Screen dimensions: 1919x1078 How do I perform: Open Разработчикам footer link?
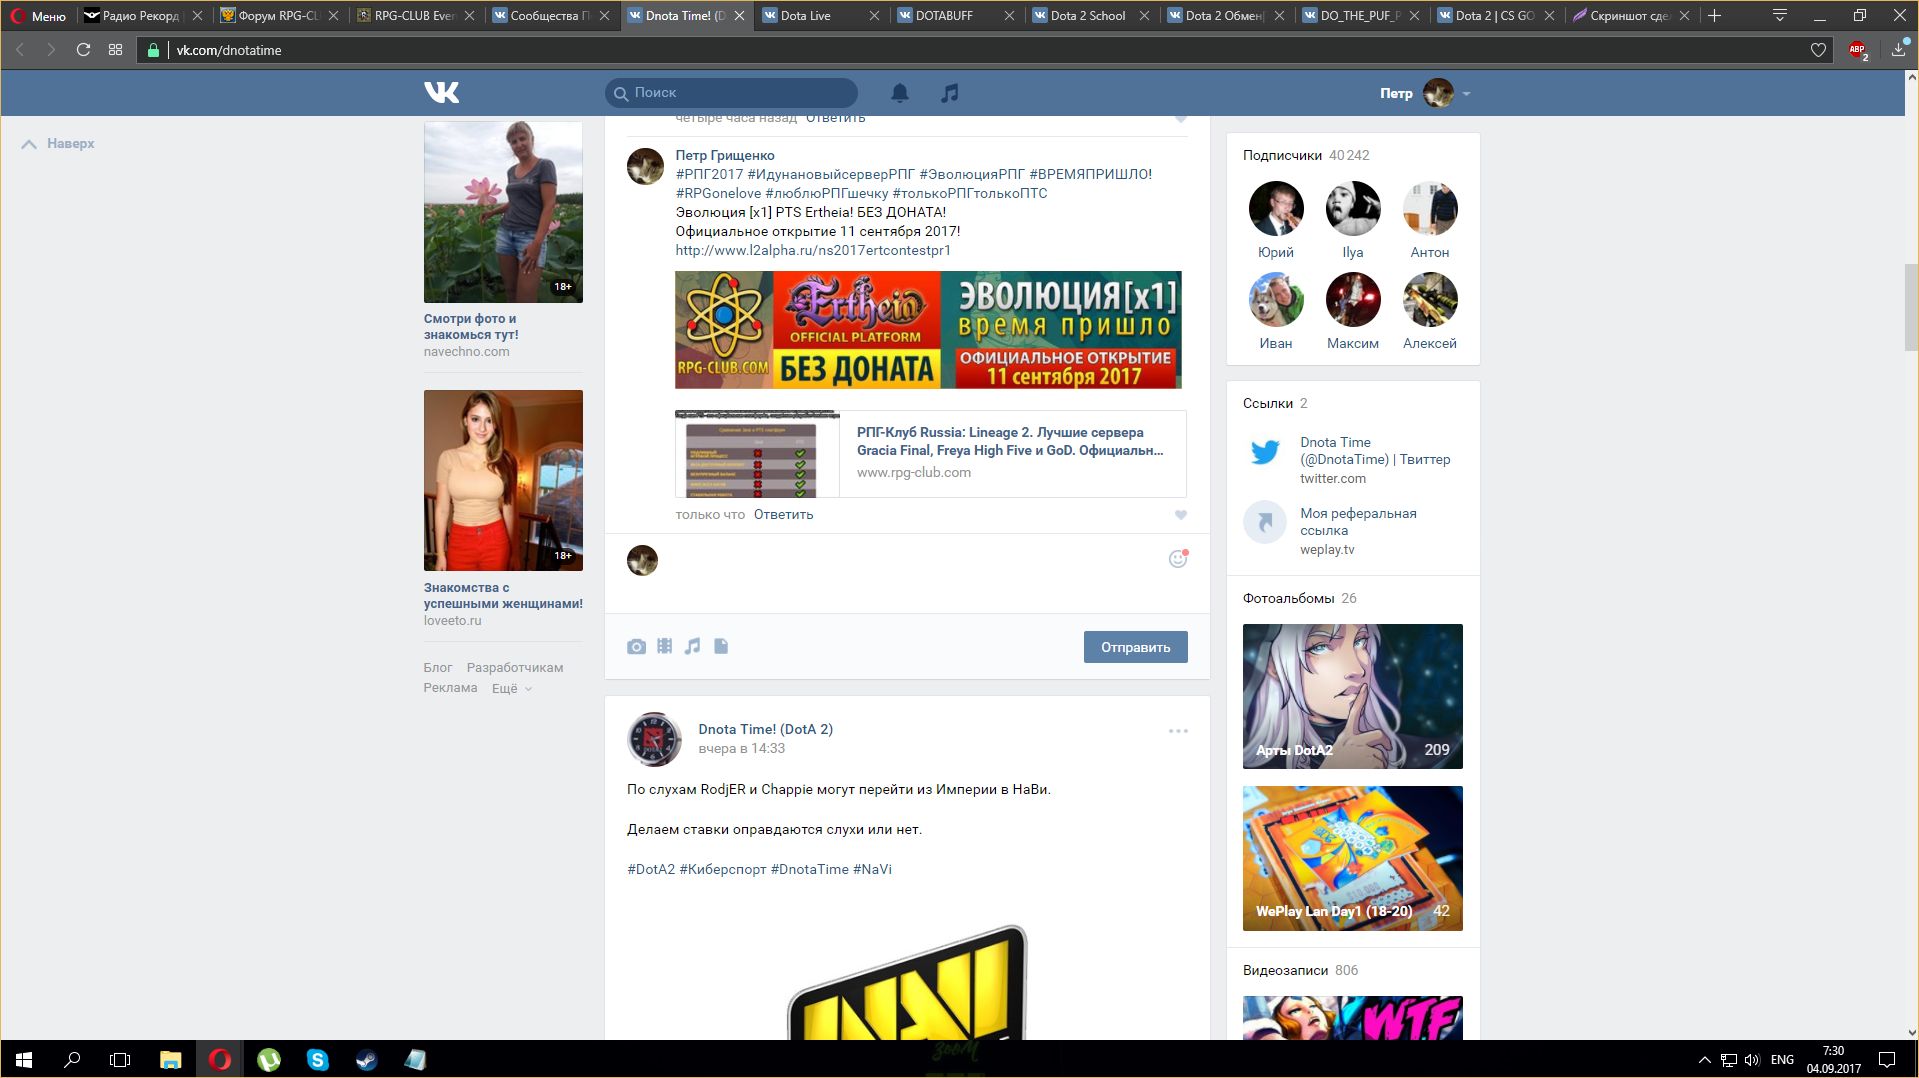[515, 668]
